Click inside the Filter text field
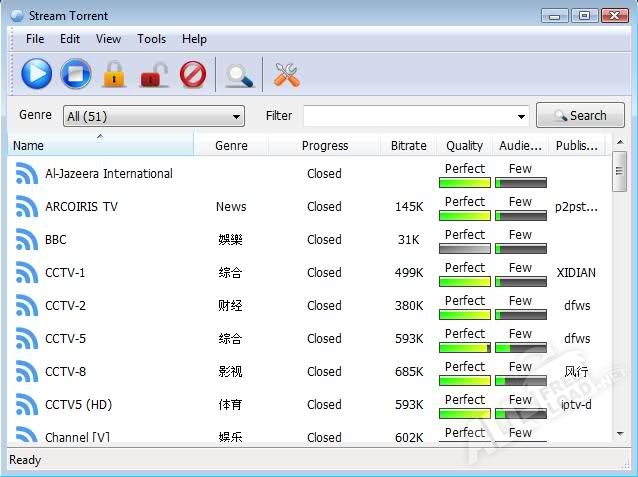The height and width of the screenshot is (477, 638). pos(408,116)
